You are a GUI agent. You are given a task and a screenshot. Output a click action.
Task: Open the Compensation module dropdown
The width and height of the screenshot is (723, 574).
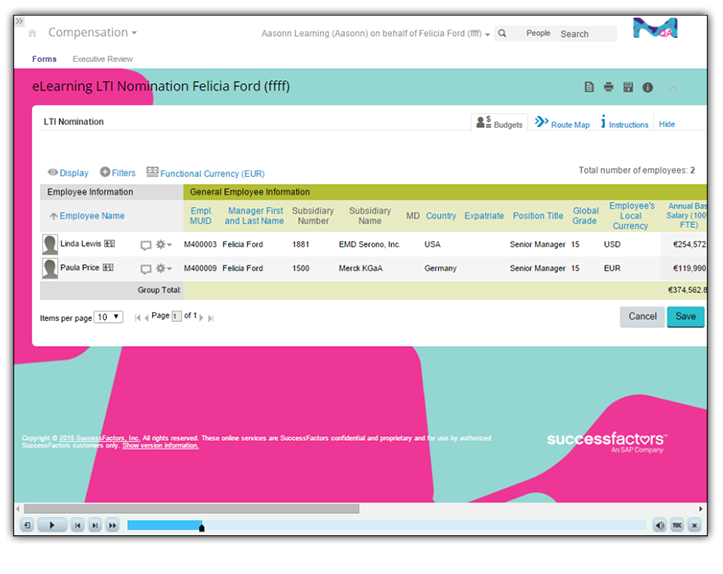(x=93, y=33)
